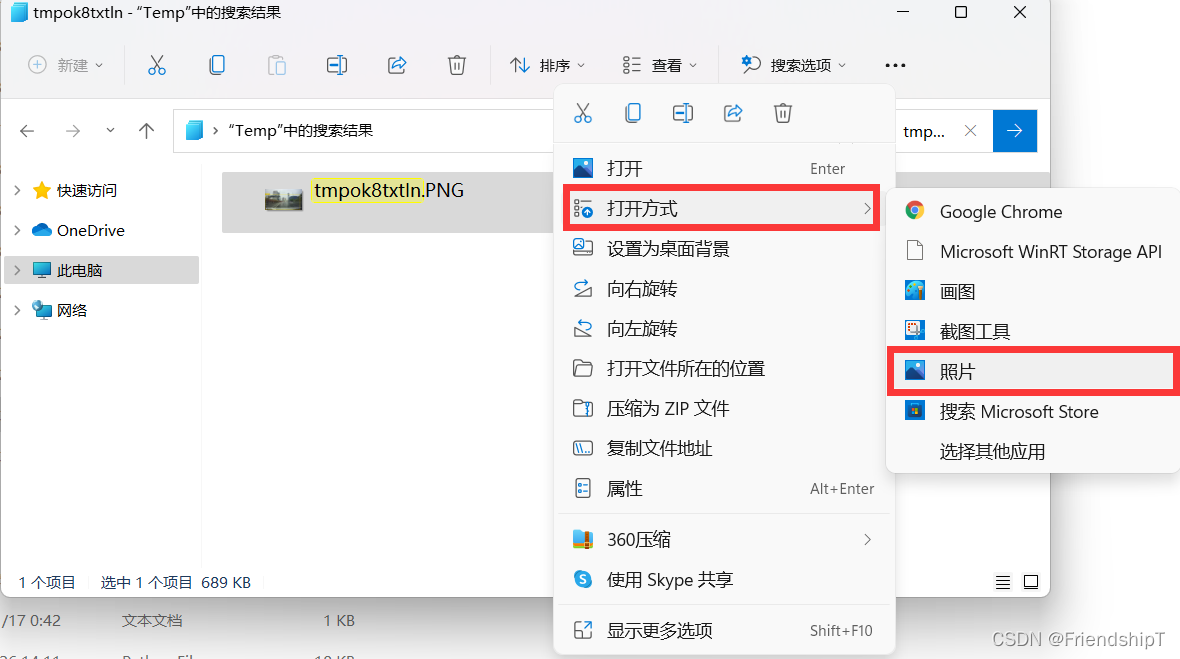Click the Rename icon in main toolbar
This screenshot has height=659, width=1180.
pos(337,65)
